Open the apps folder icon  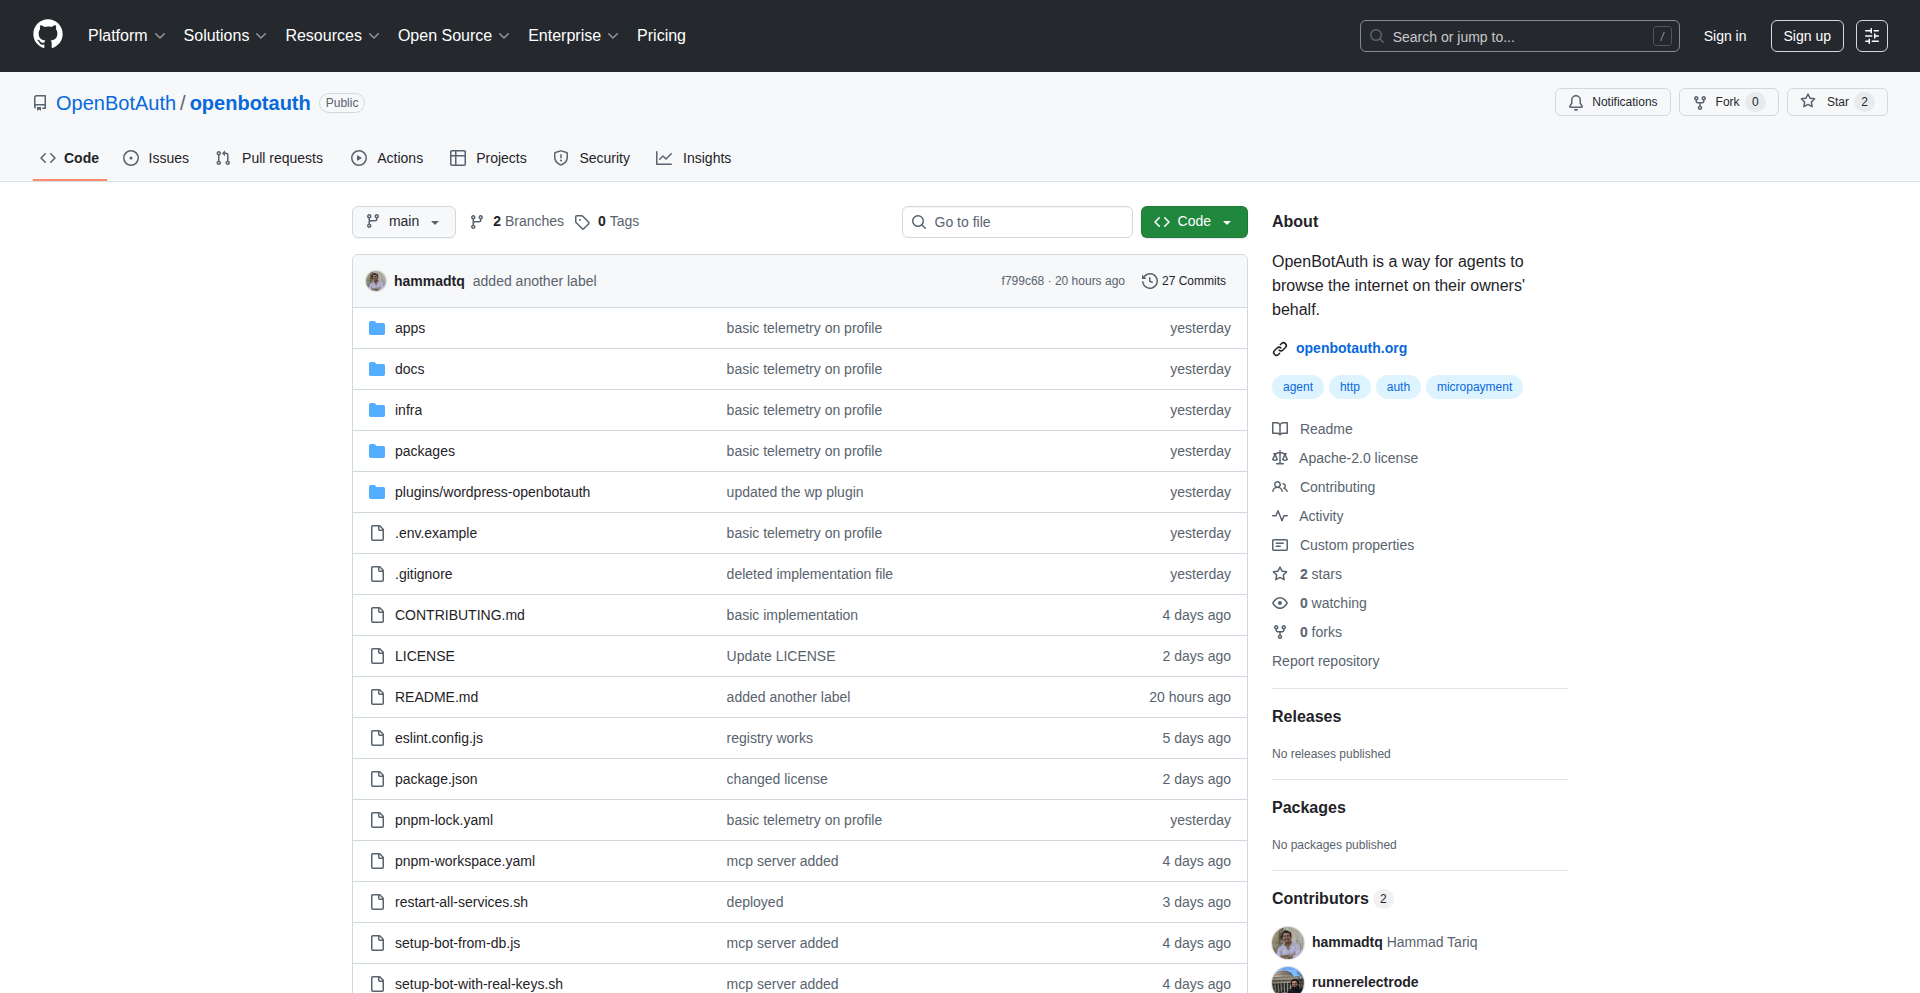click(377, 327)
